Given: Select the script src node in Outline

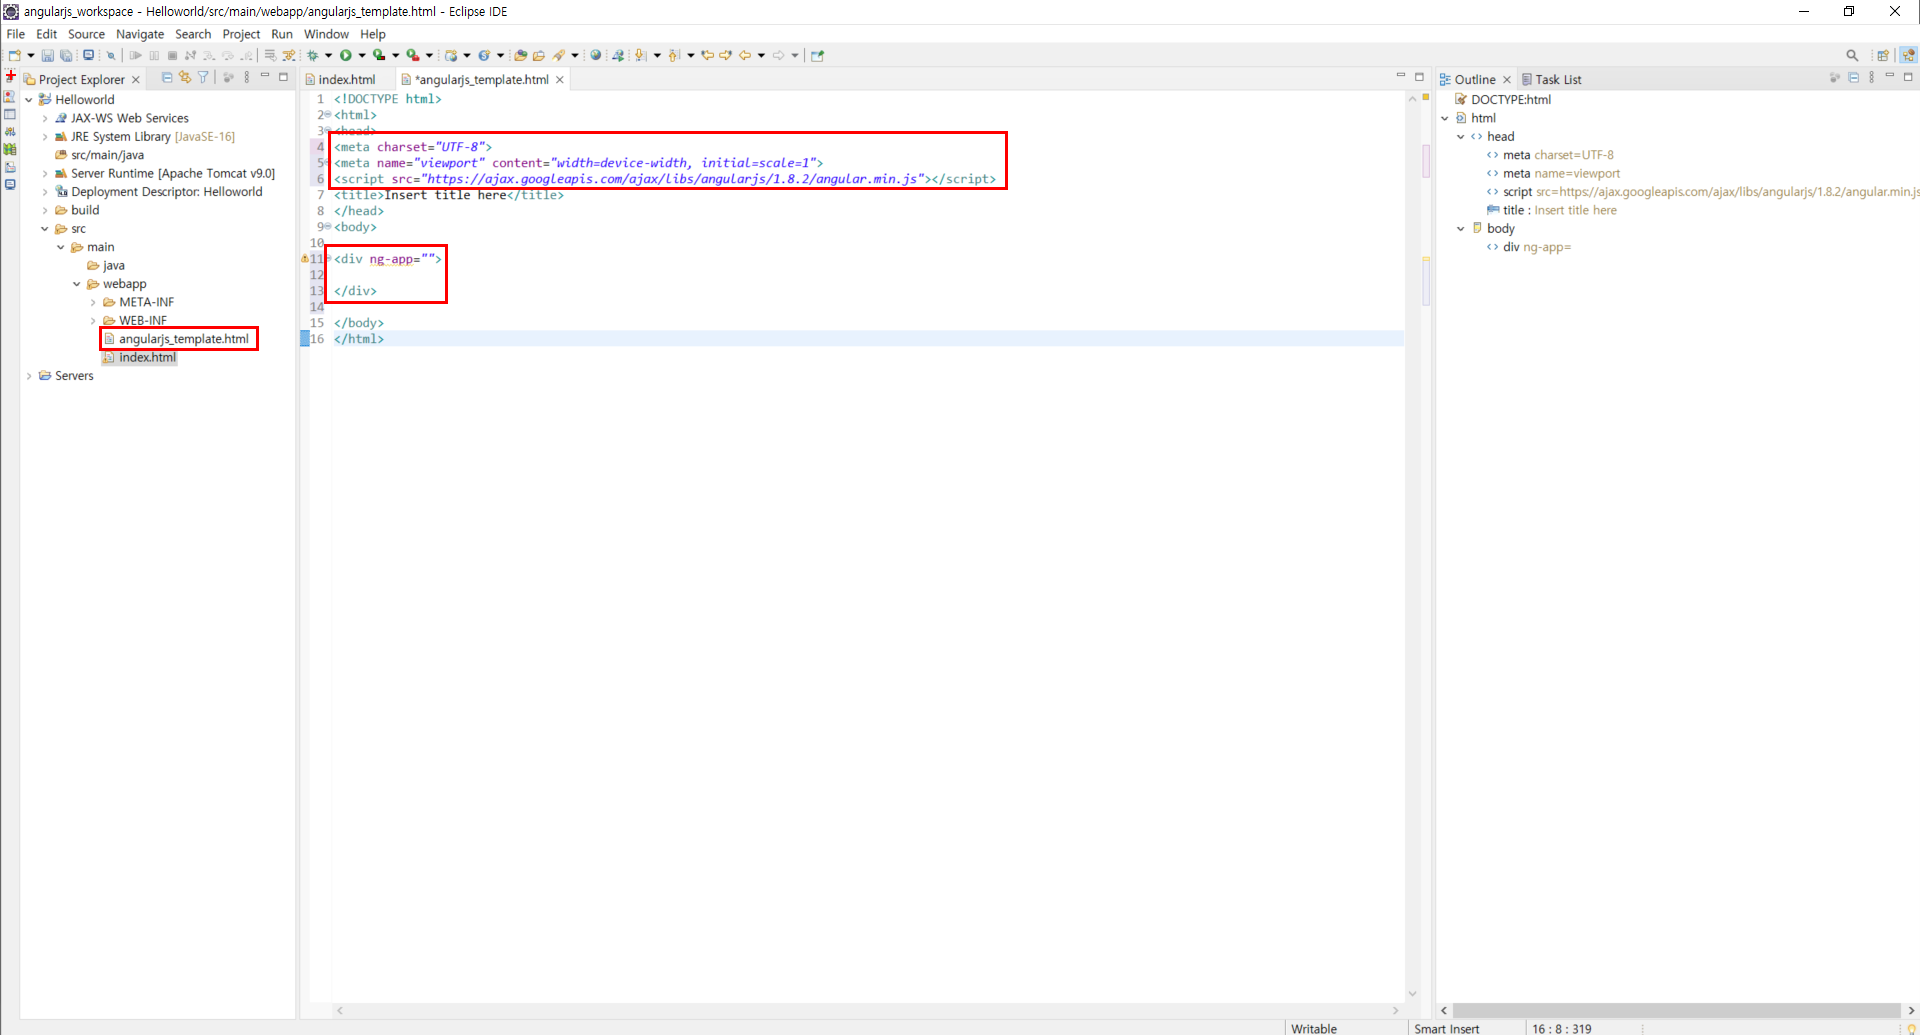Looking at the screenshot, I should click(x=1702, y=192).
